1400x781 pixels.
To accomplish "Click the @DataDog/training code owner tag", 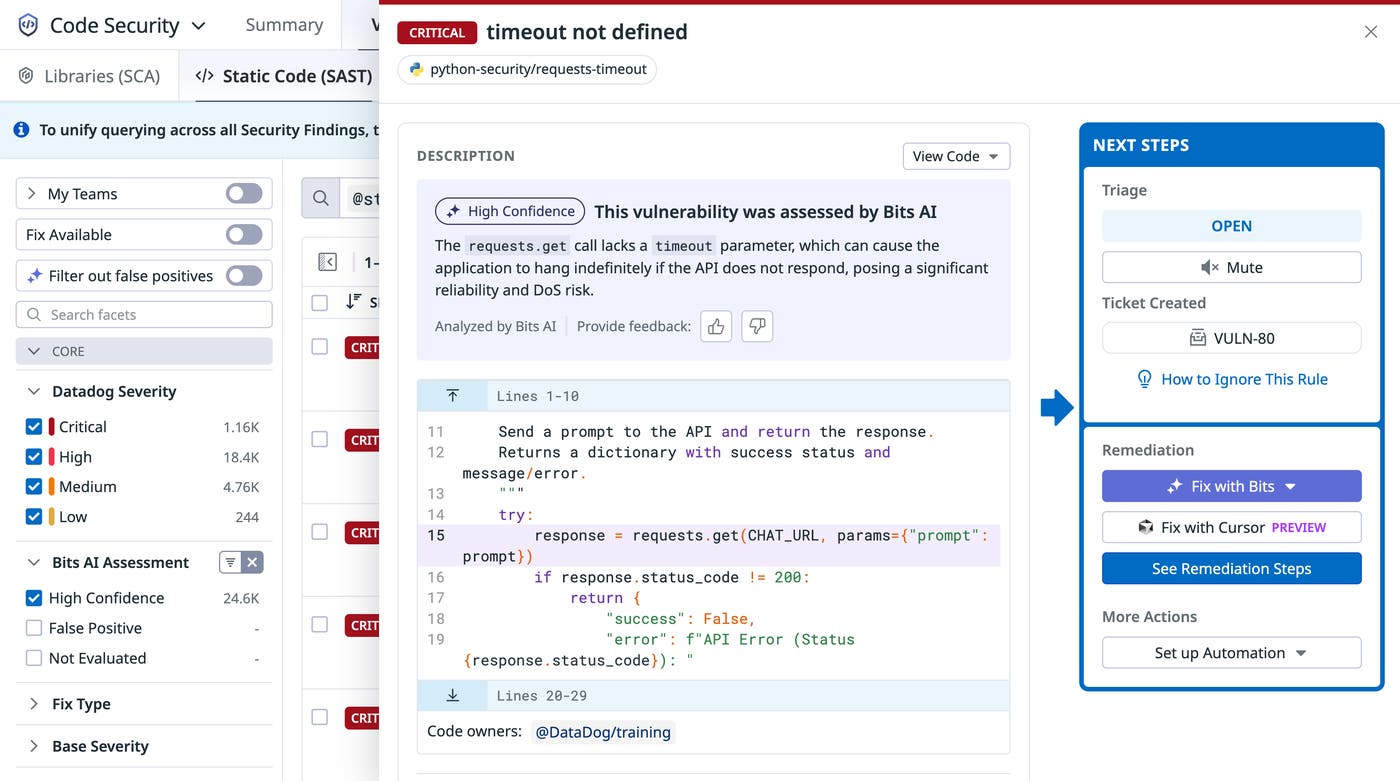I will click(x=603, y=732).
